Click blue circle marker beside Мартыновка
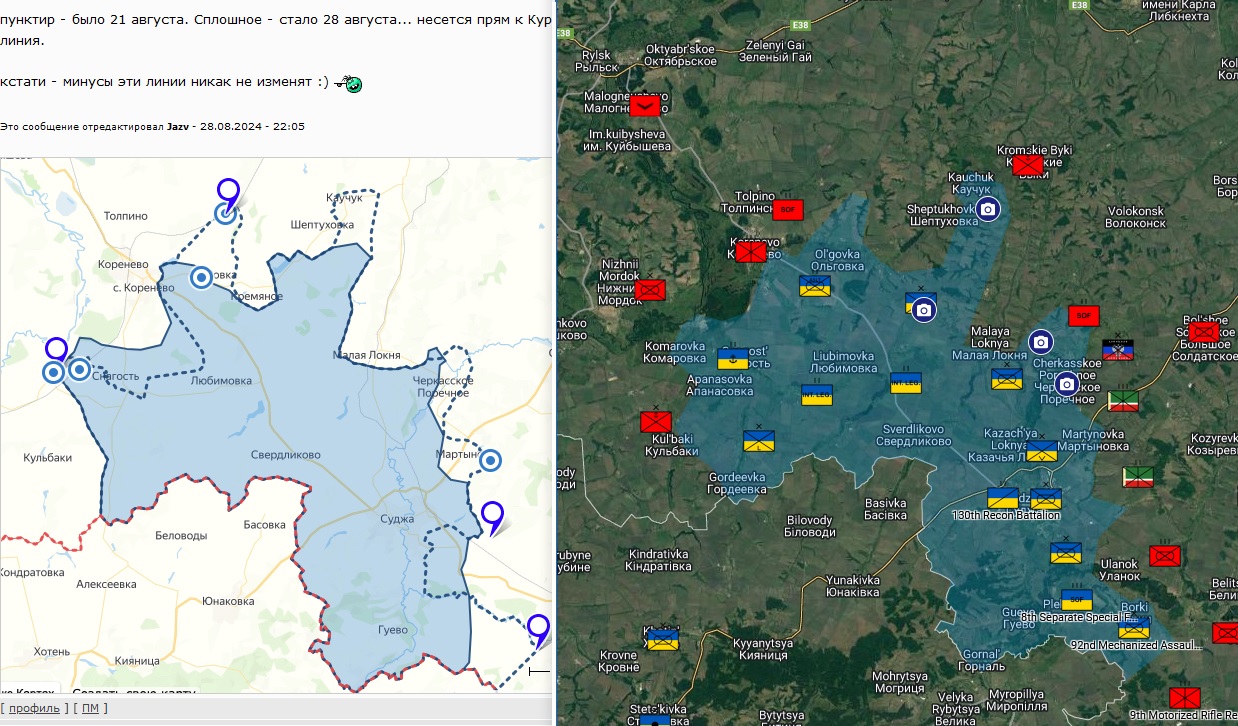This screenshot has height=726, width=1238. point(490,460)
